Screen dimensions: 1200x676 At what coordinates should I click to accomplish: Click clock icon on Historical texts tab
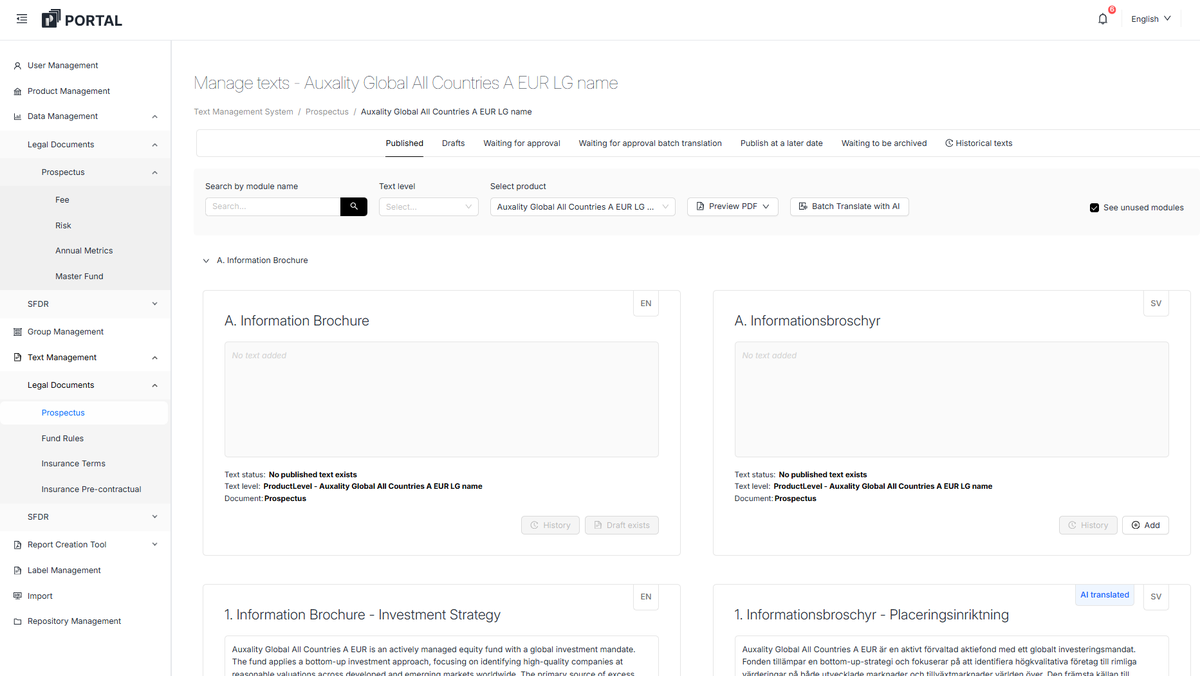tap(949, 143)
